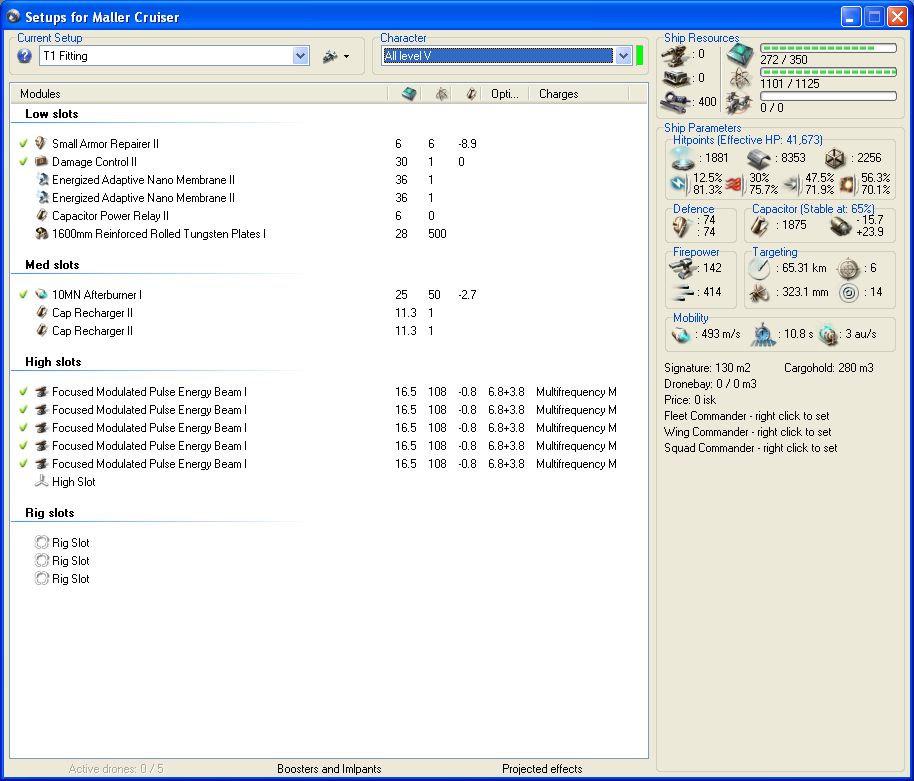Click the Rig slots group header
Screen dimensions: 914x781
[x=50, y=513]
